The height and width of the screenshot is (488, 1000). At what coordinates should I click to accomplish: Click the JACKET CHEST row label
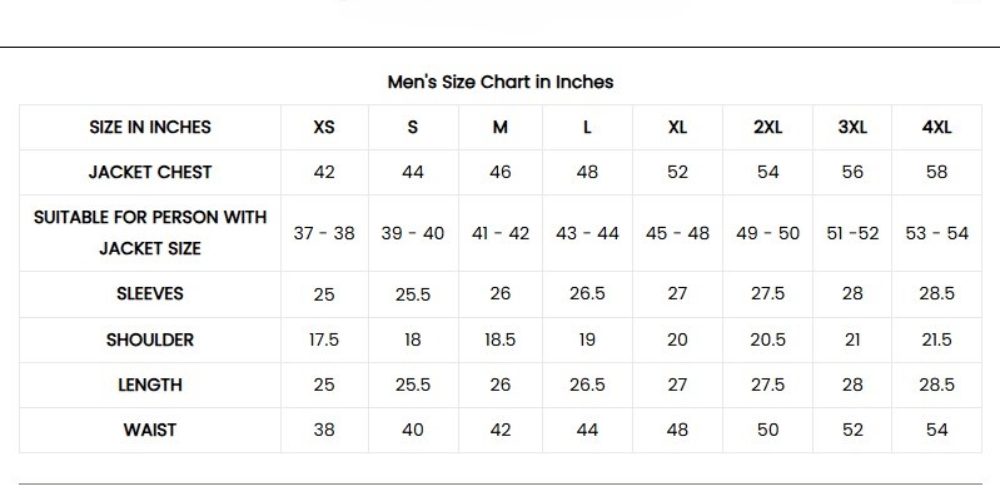coord(150,172)
